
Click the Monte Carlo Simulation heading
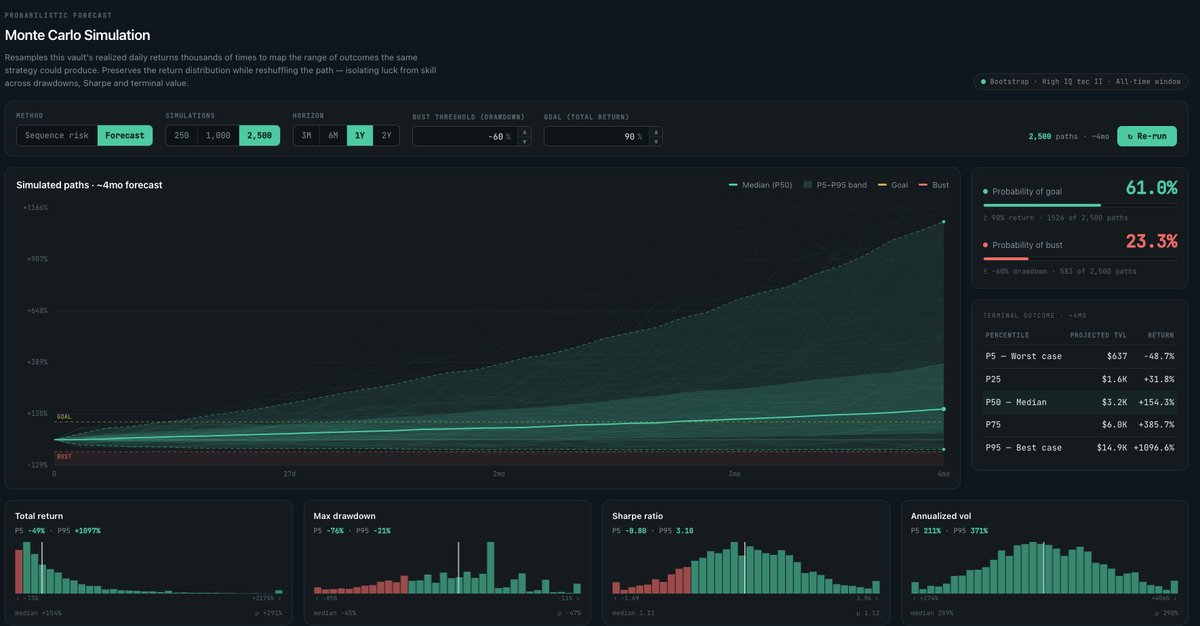(77, 36)
